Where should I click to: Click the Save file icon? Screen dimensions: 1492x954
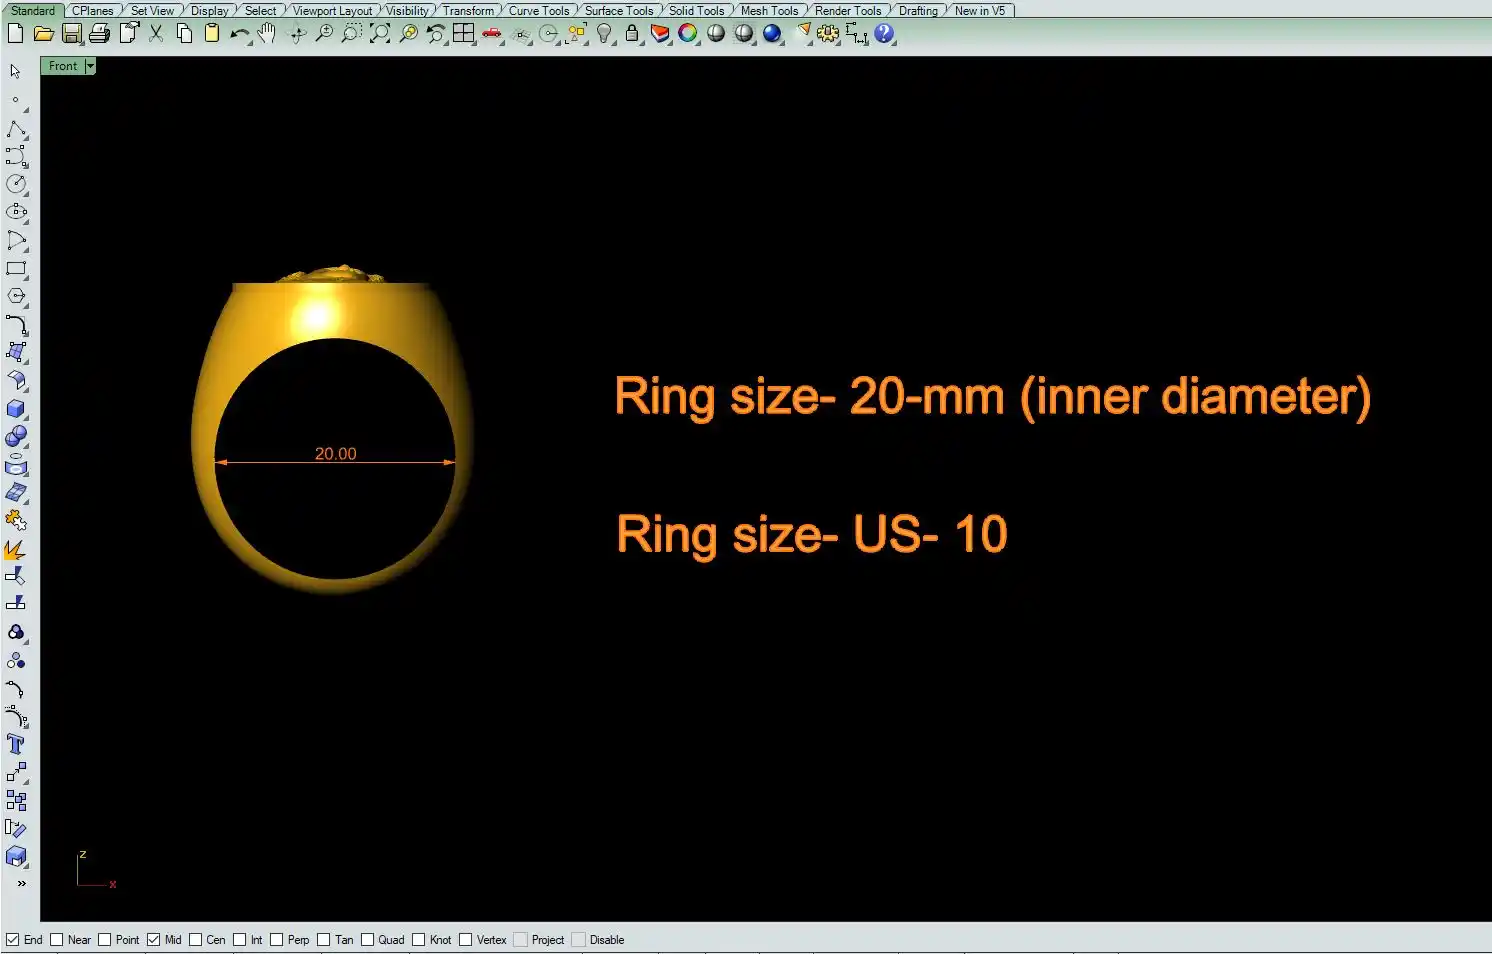(x=71, y=34)
